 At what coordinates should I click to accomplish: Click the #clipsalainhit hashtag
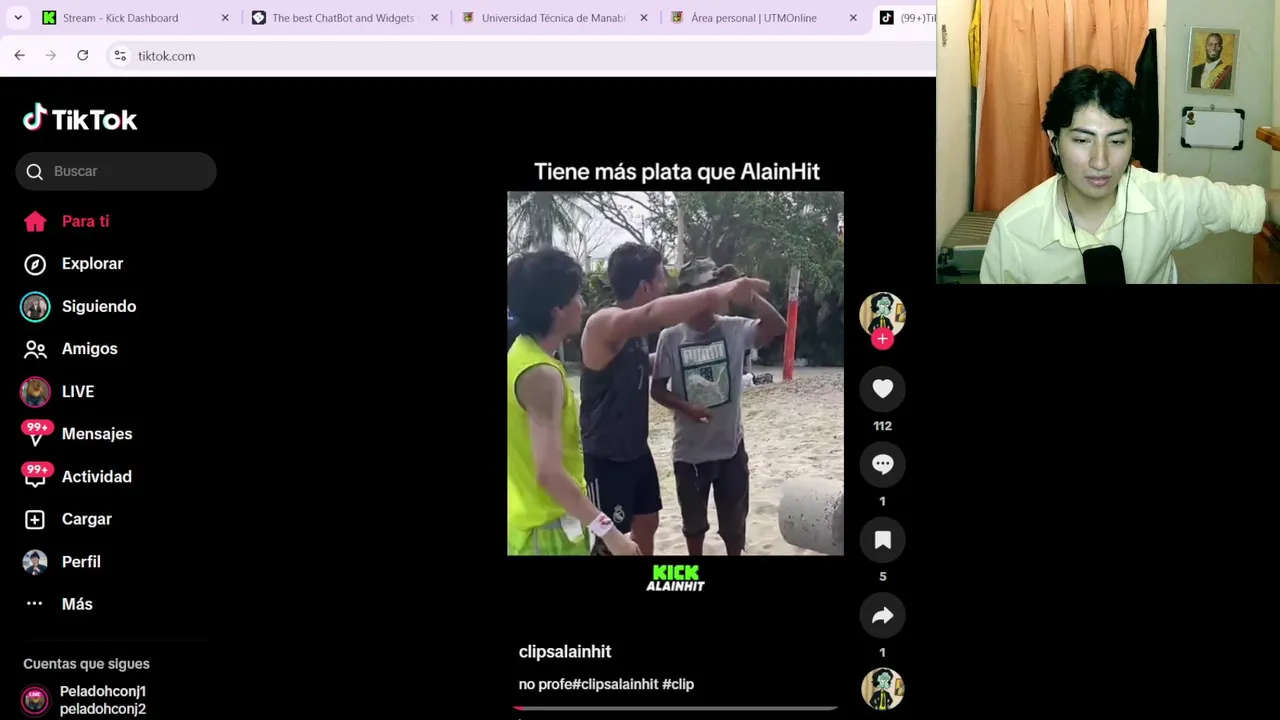615,684
